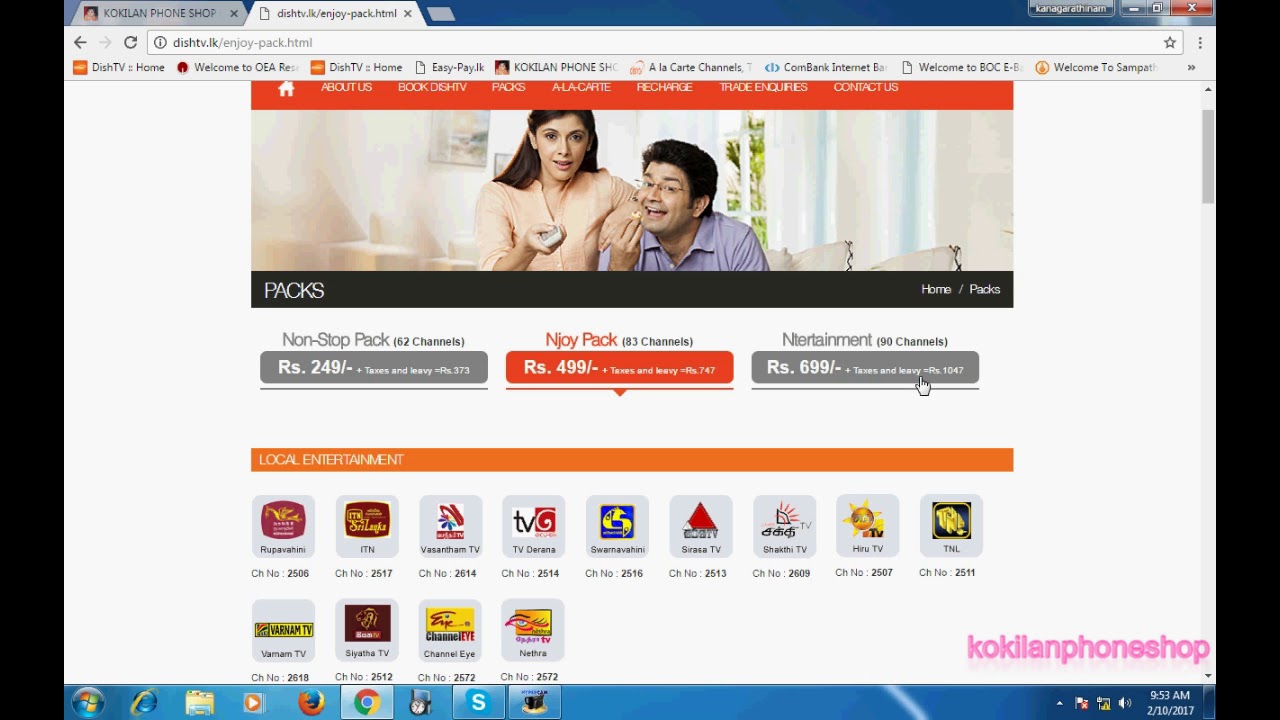Expand more bookmarks chevron
1280x720 pixels.
[x=1191, y=67]
